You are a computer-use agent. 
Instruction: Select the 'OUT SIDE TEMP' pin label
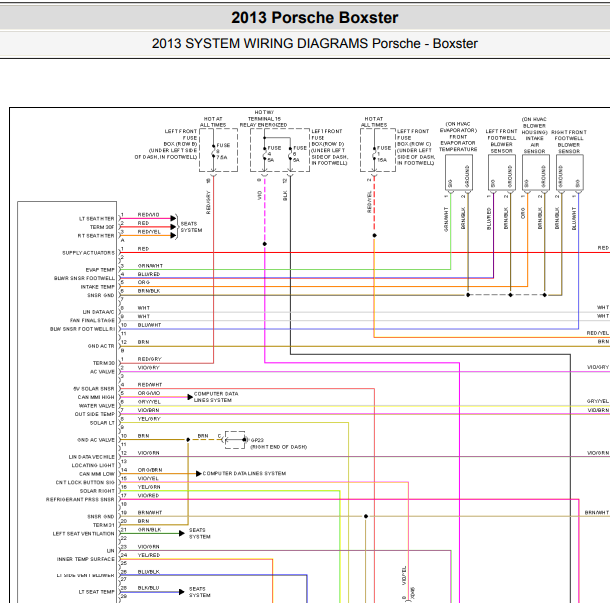(x=95, y=414)
